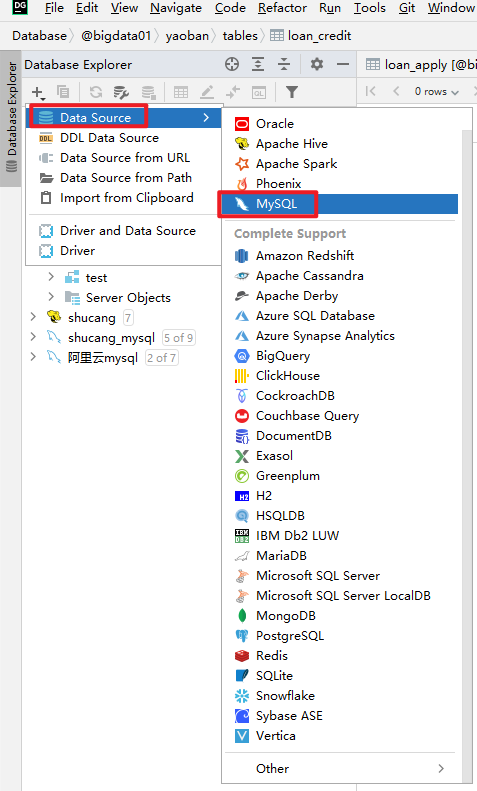The width and height of the screenshot is (477, 791).
Task: Choose Oracle from data source list
Action: pyautogui.click(x=341, y=124)
